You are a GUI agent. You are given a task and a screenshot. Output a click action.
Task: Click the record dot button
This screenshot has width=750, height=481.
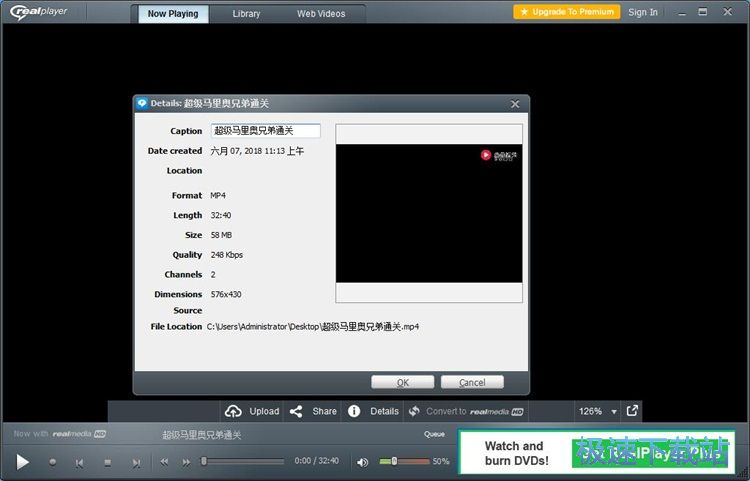pos(52,462)
